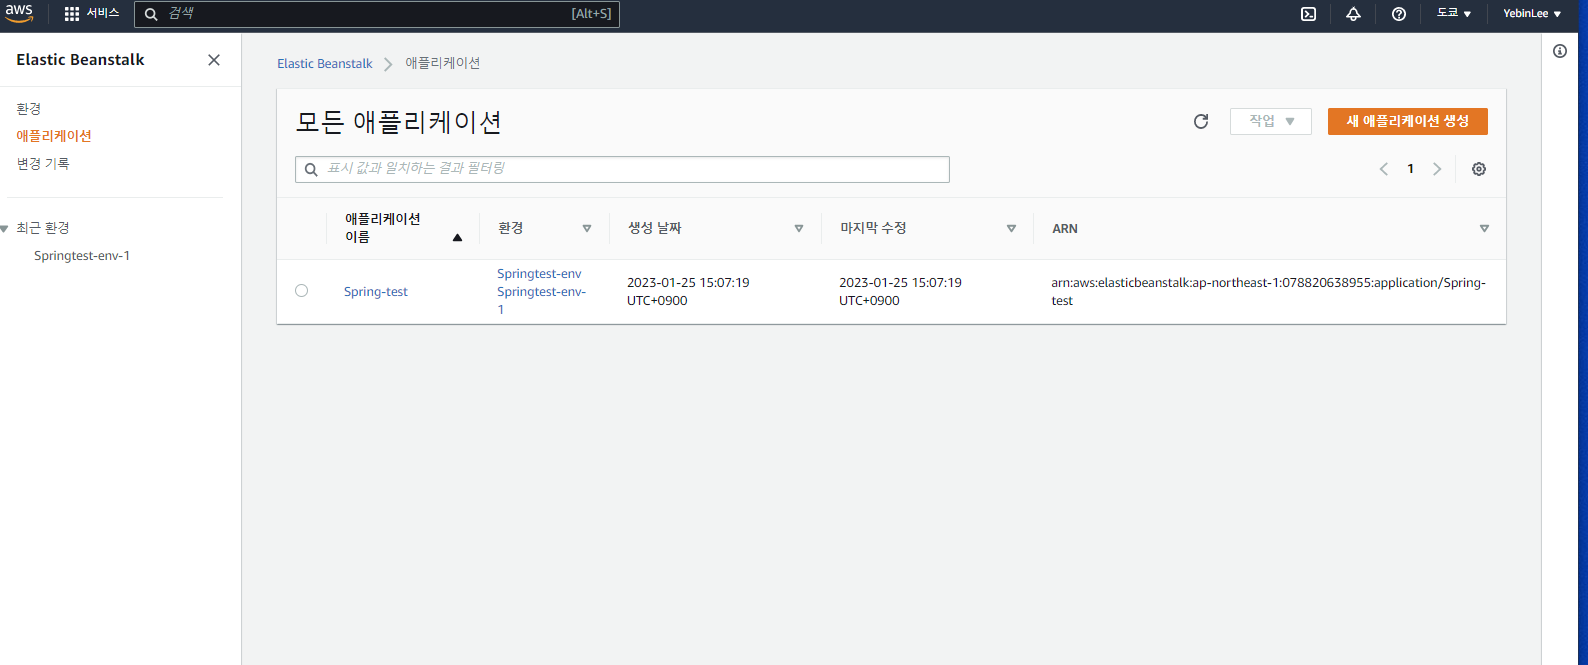Open the services grid menu icon

point(72,14)
